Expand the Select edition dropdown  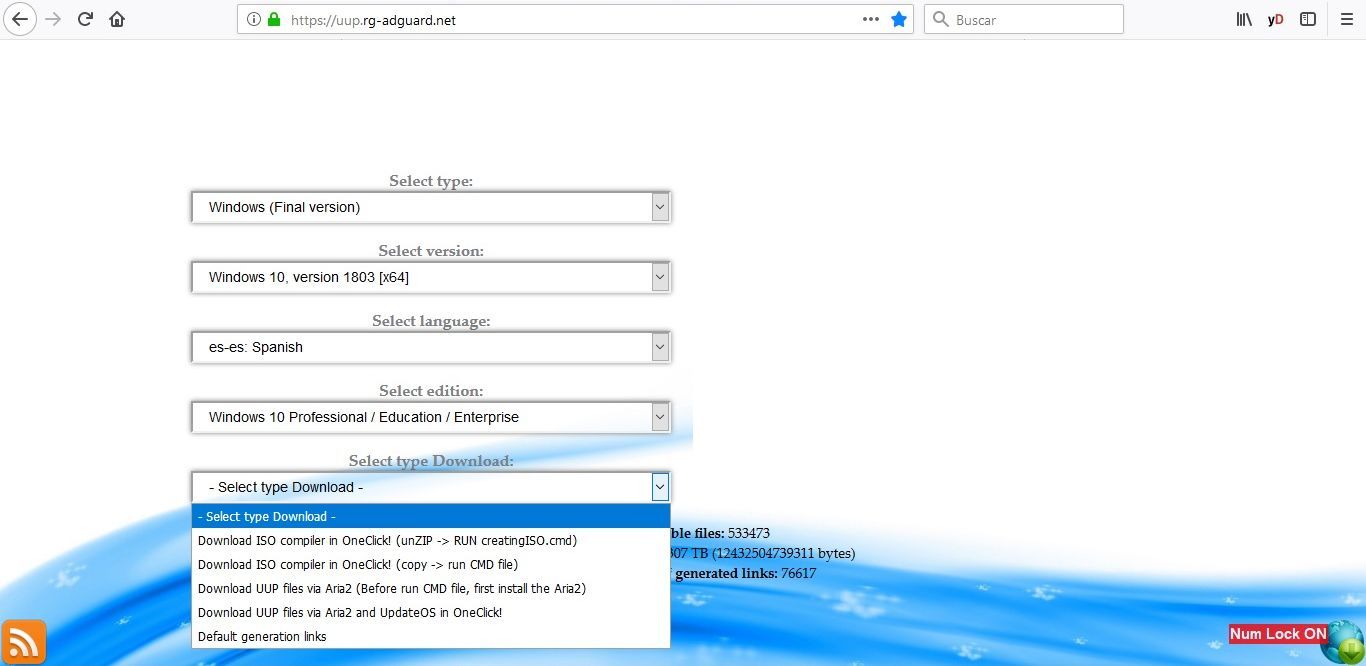click(431, 417)
